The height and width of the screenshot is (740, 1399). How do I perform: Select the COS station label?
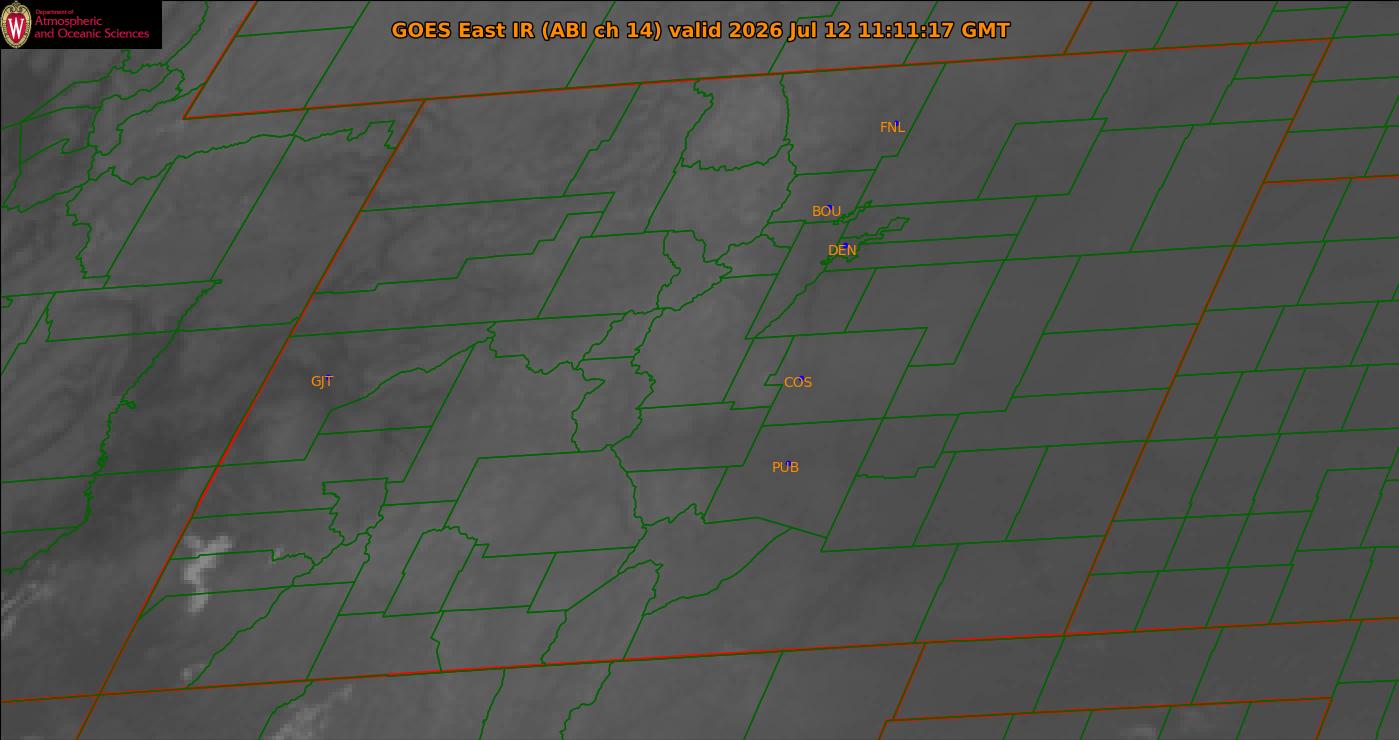click(x=798, y=382)
